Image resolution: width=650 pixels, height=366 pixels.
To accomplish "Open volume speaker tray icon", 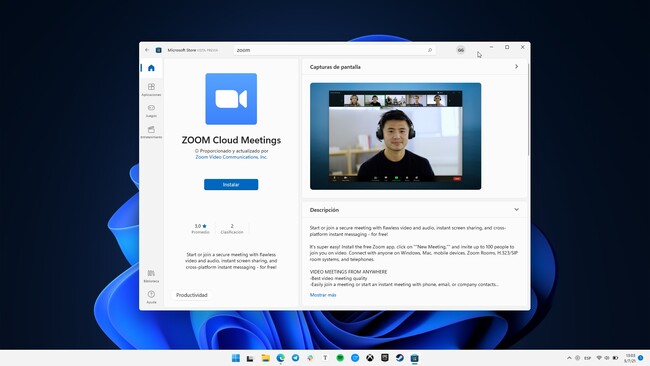I will point(606,358).
